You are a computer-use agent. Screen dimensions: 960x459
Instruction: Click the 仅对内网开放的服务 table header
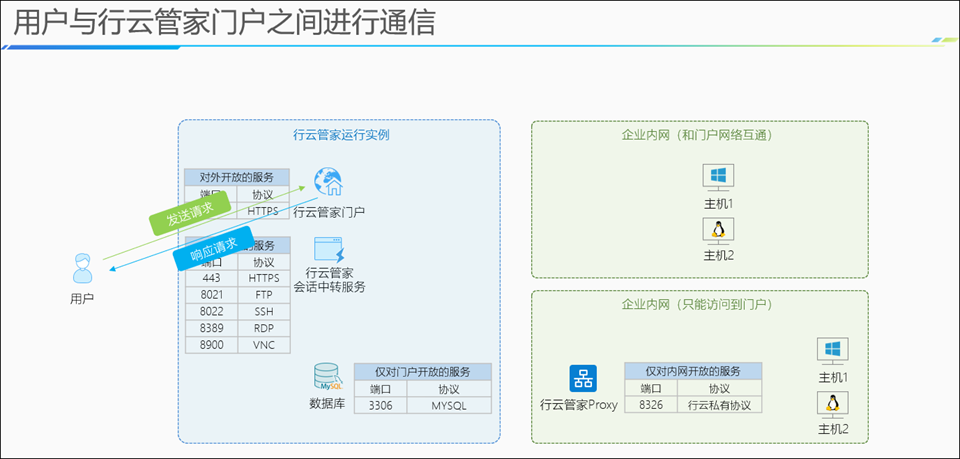[x=692, y=371]
